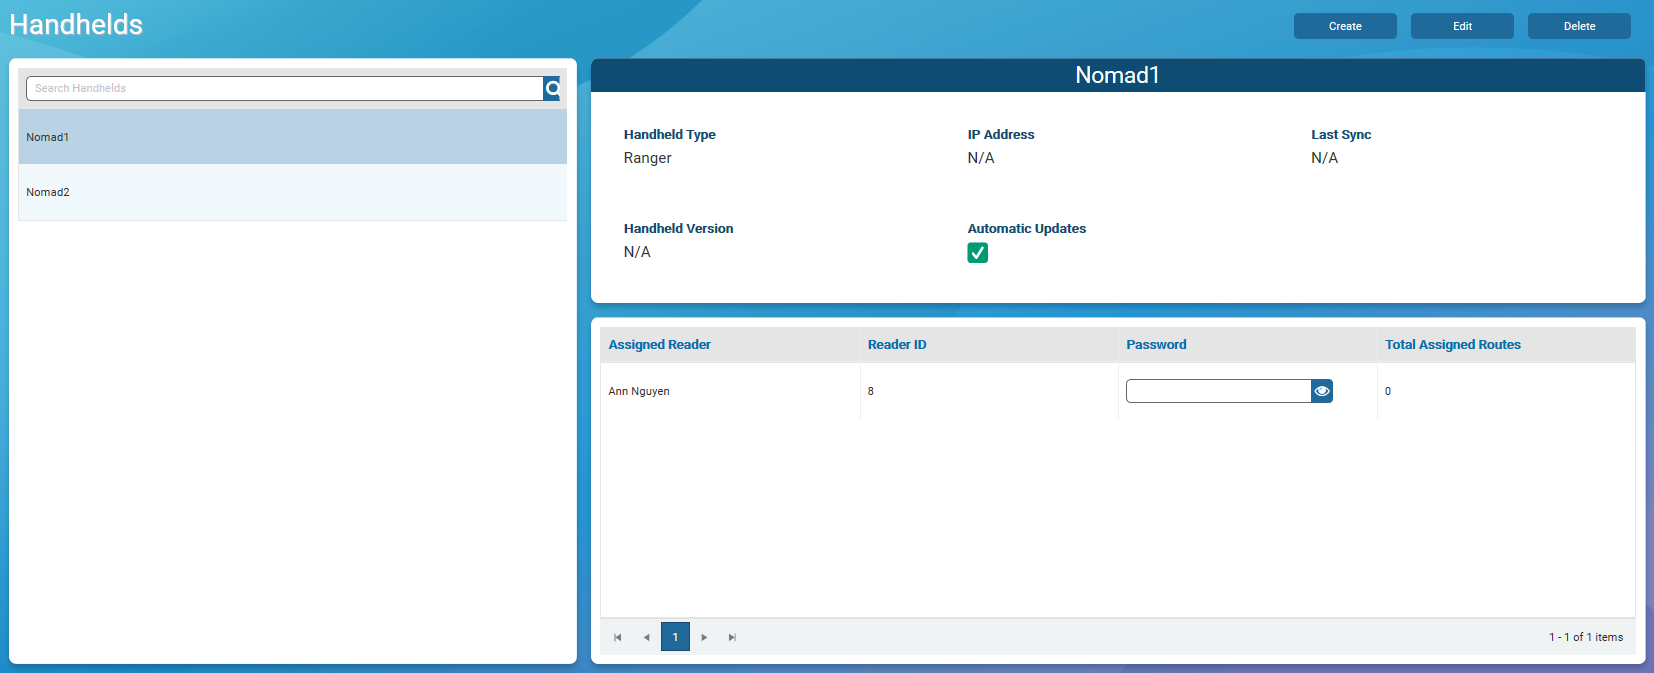This screenshot has height=673, width=1654.
Task: Jump to last page of readers
Action: 732,637
